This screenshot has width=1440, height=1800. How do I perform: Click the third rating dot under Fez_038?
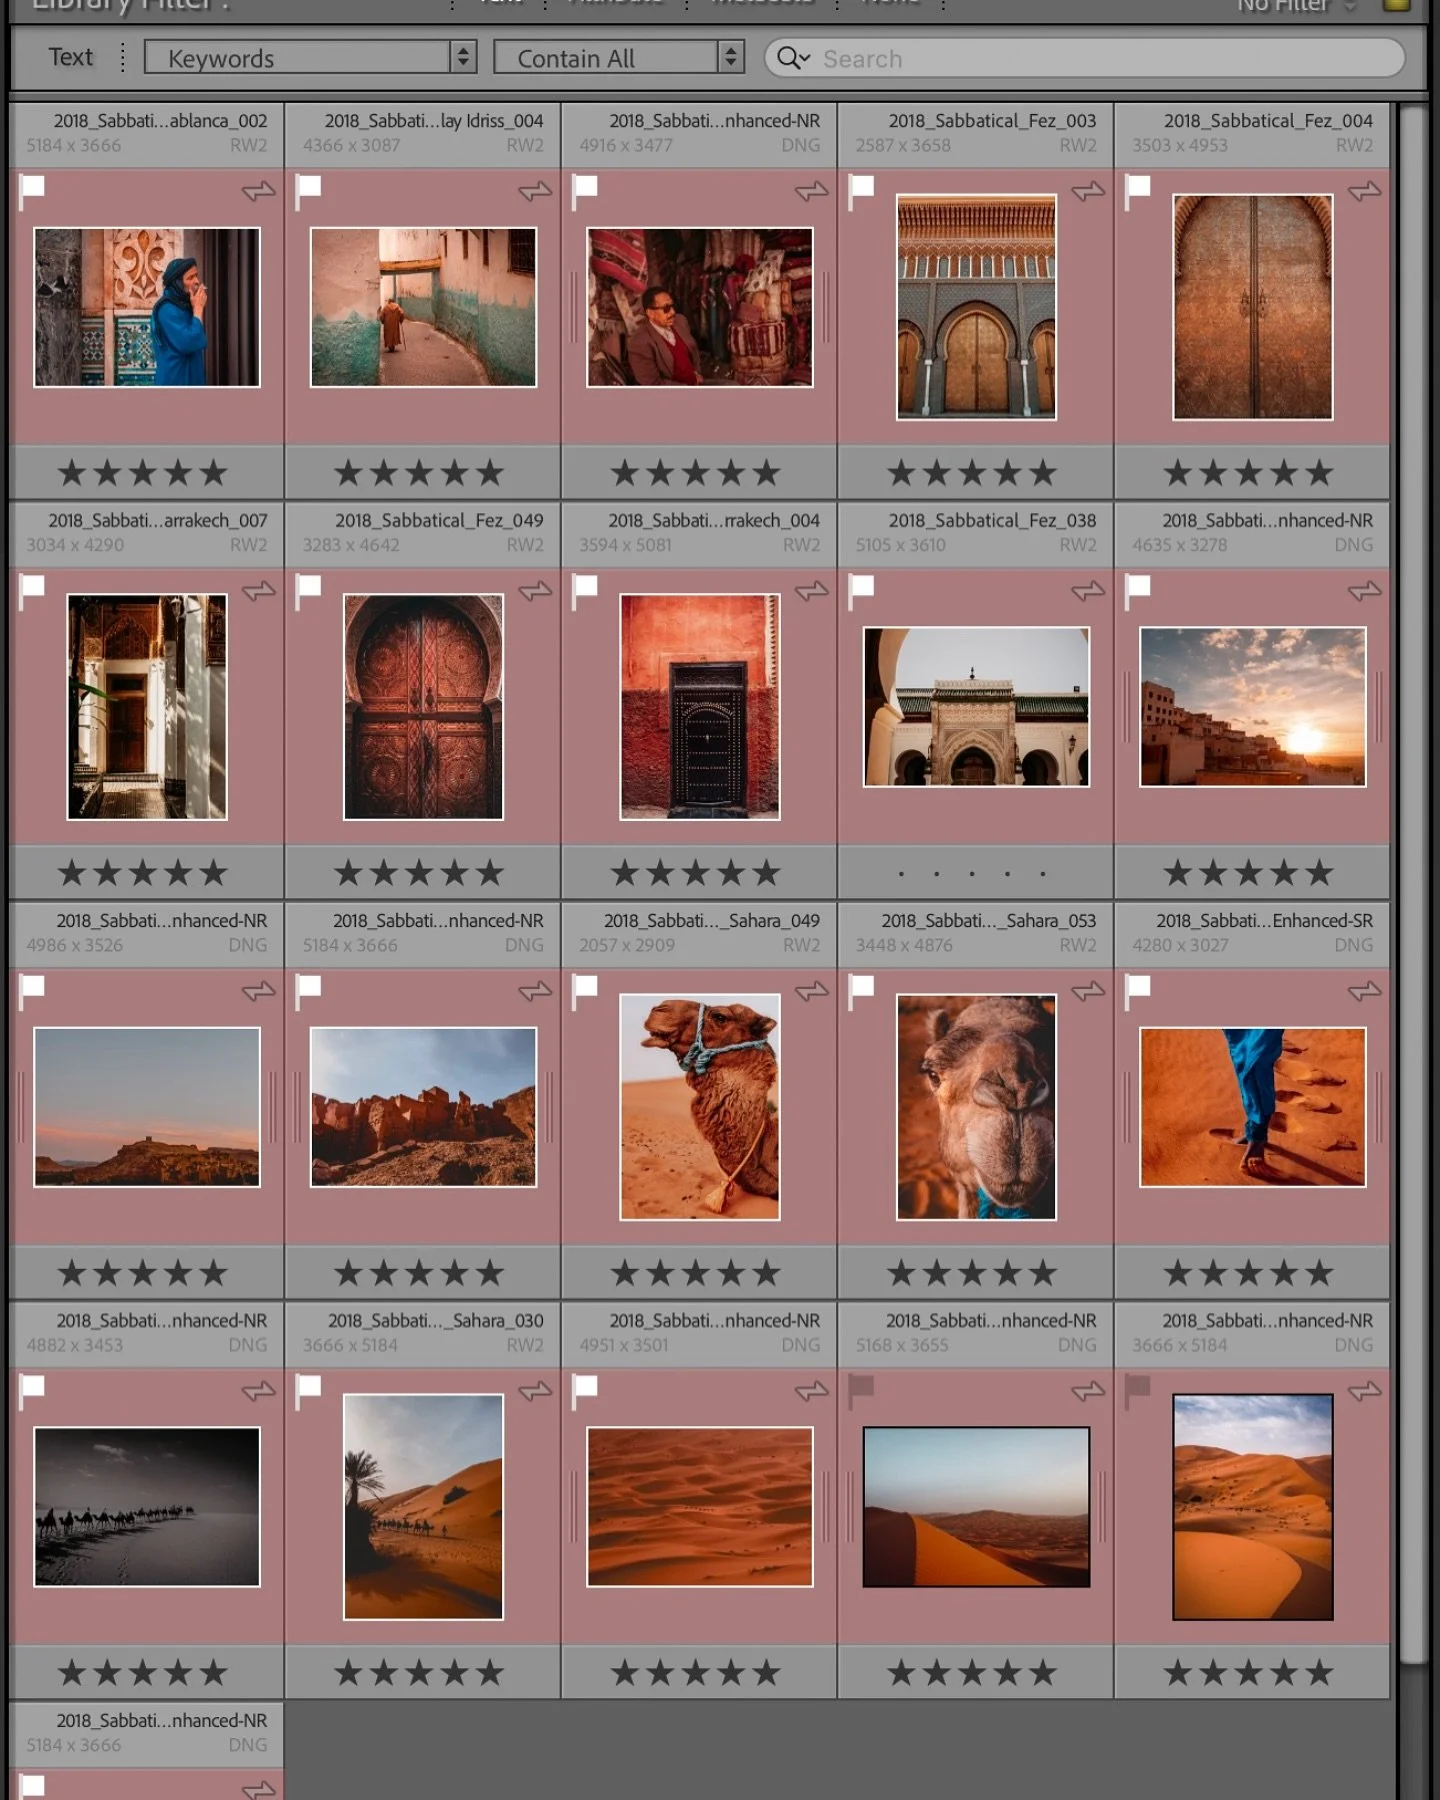(972, 874)
